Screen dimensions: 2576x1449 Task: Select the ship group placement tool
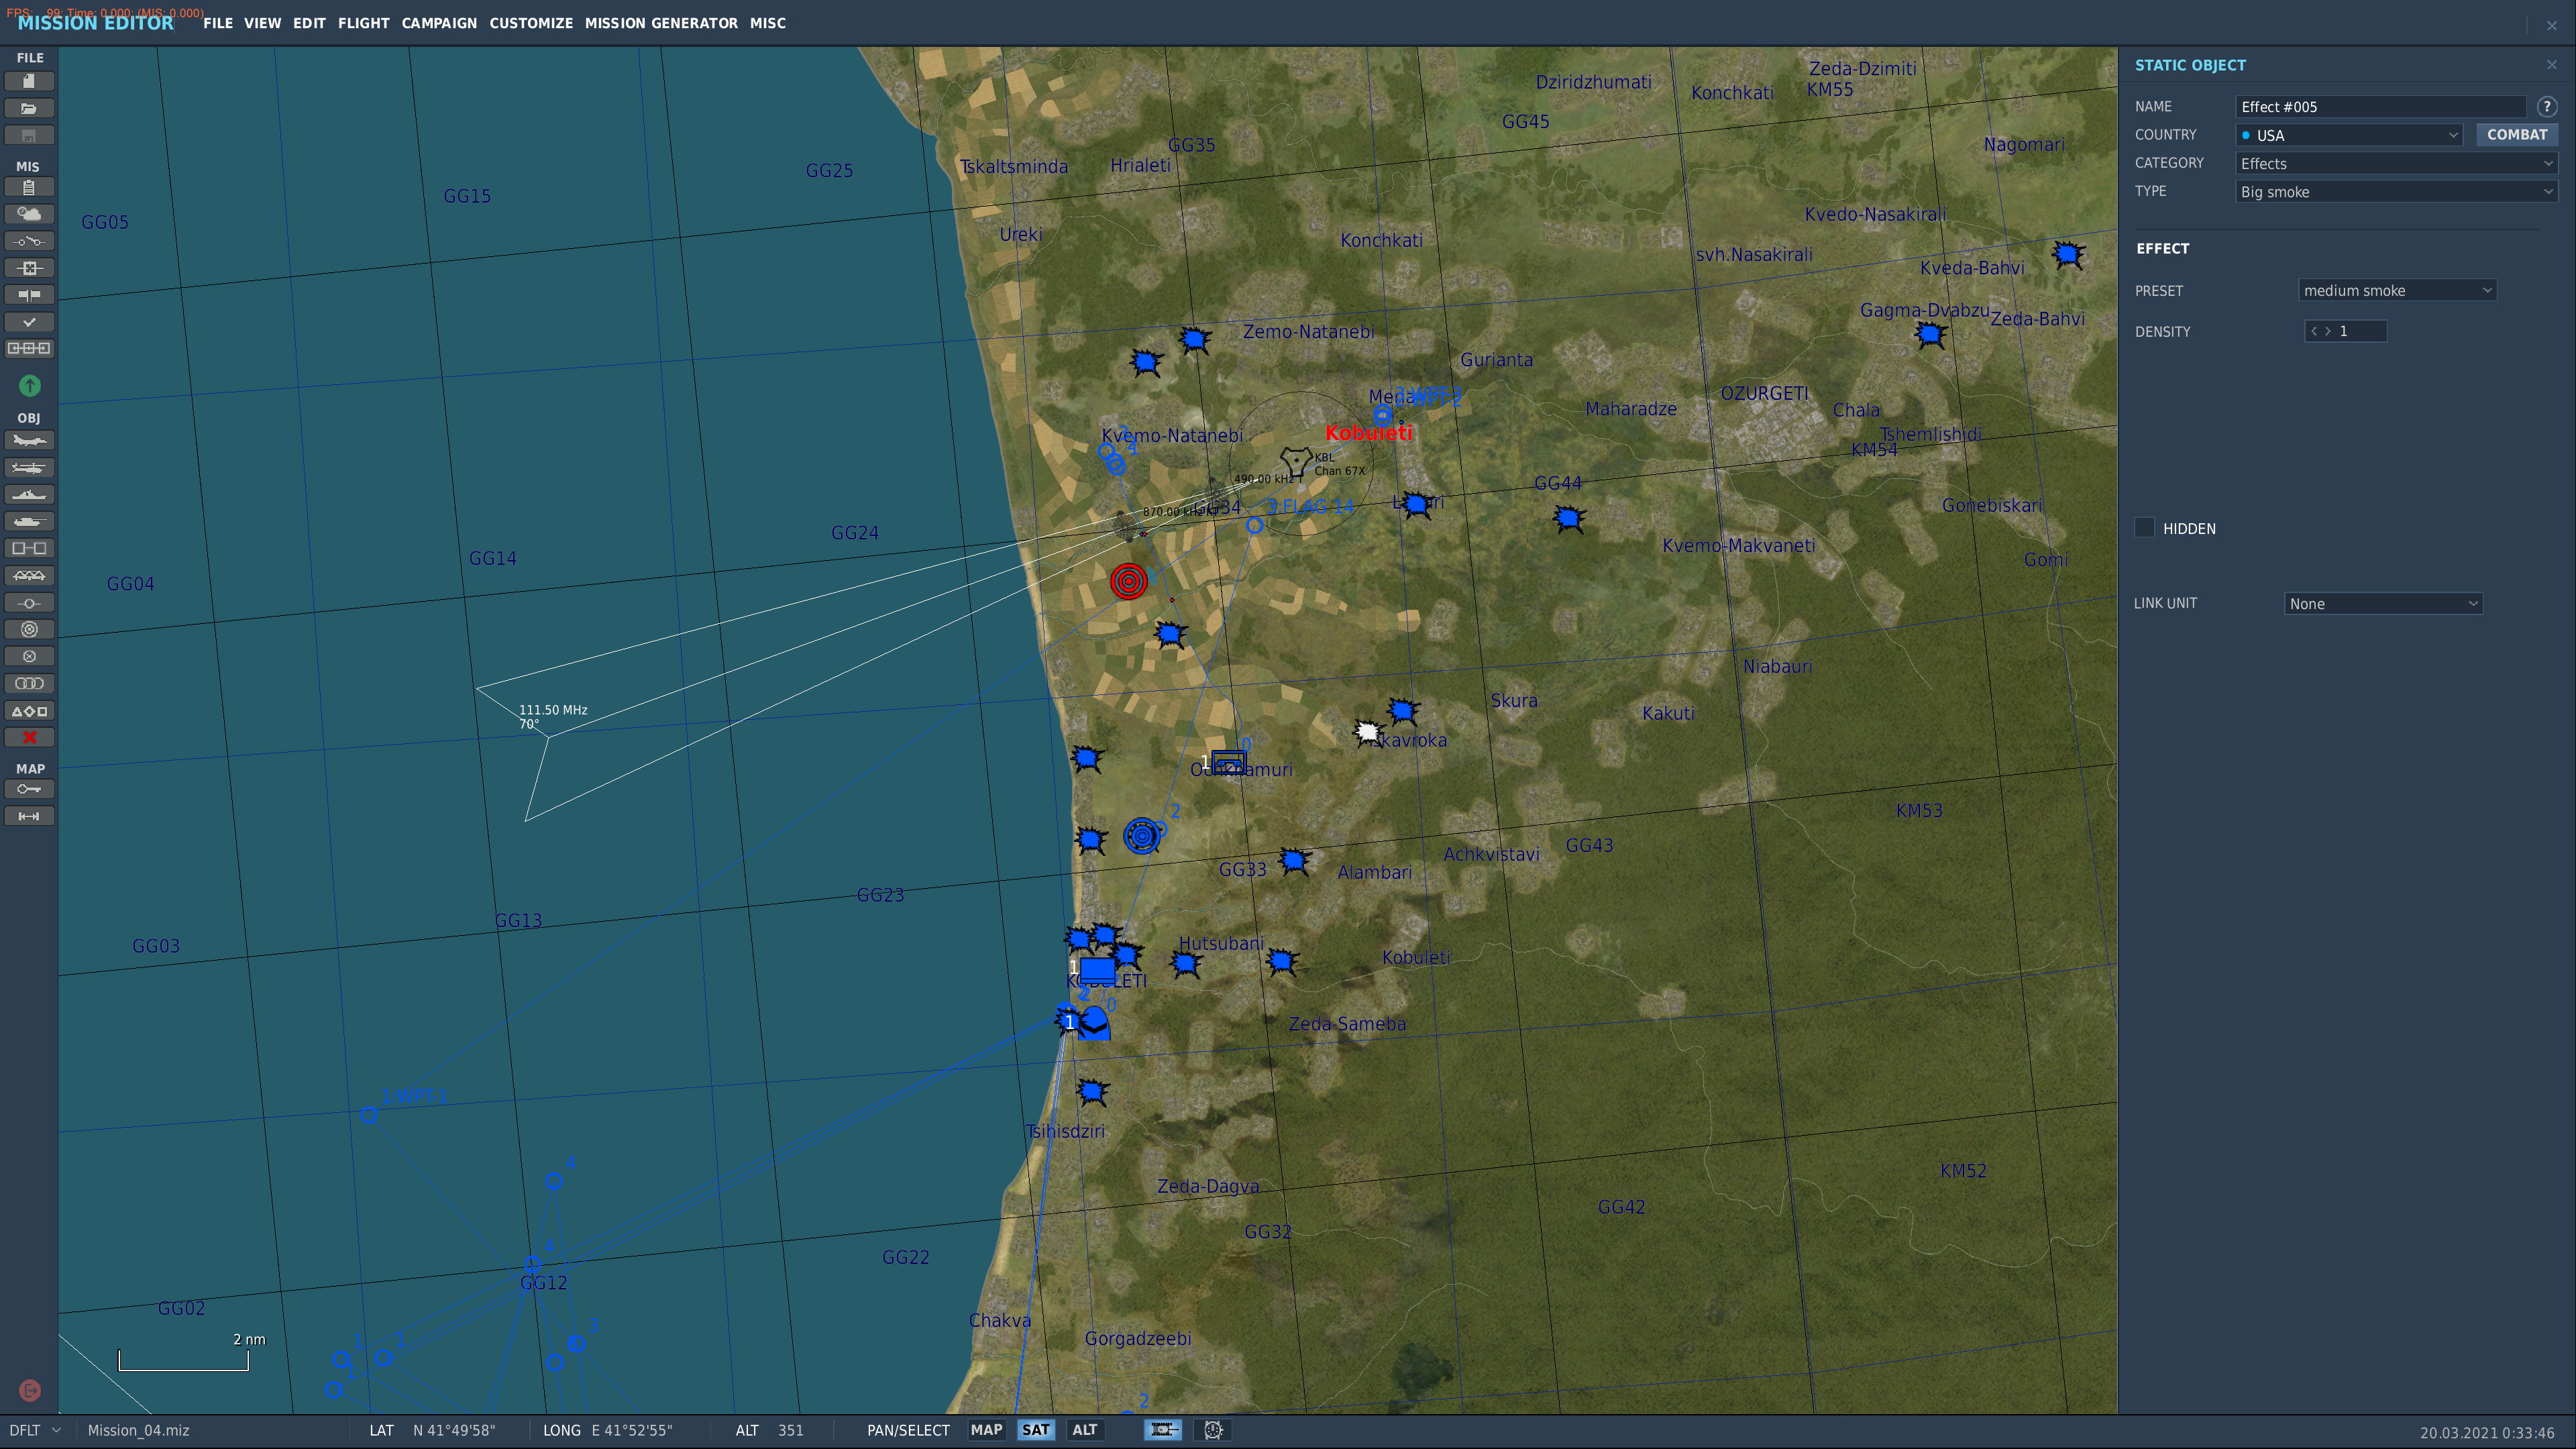click(x=29, y=495)
